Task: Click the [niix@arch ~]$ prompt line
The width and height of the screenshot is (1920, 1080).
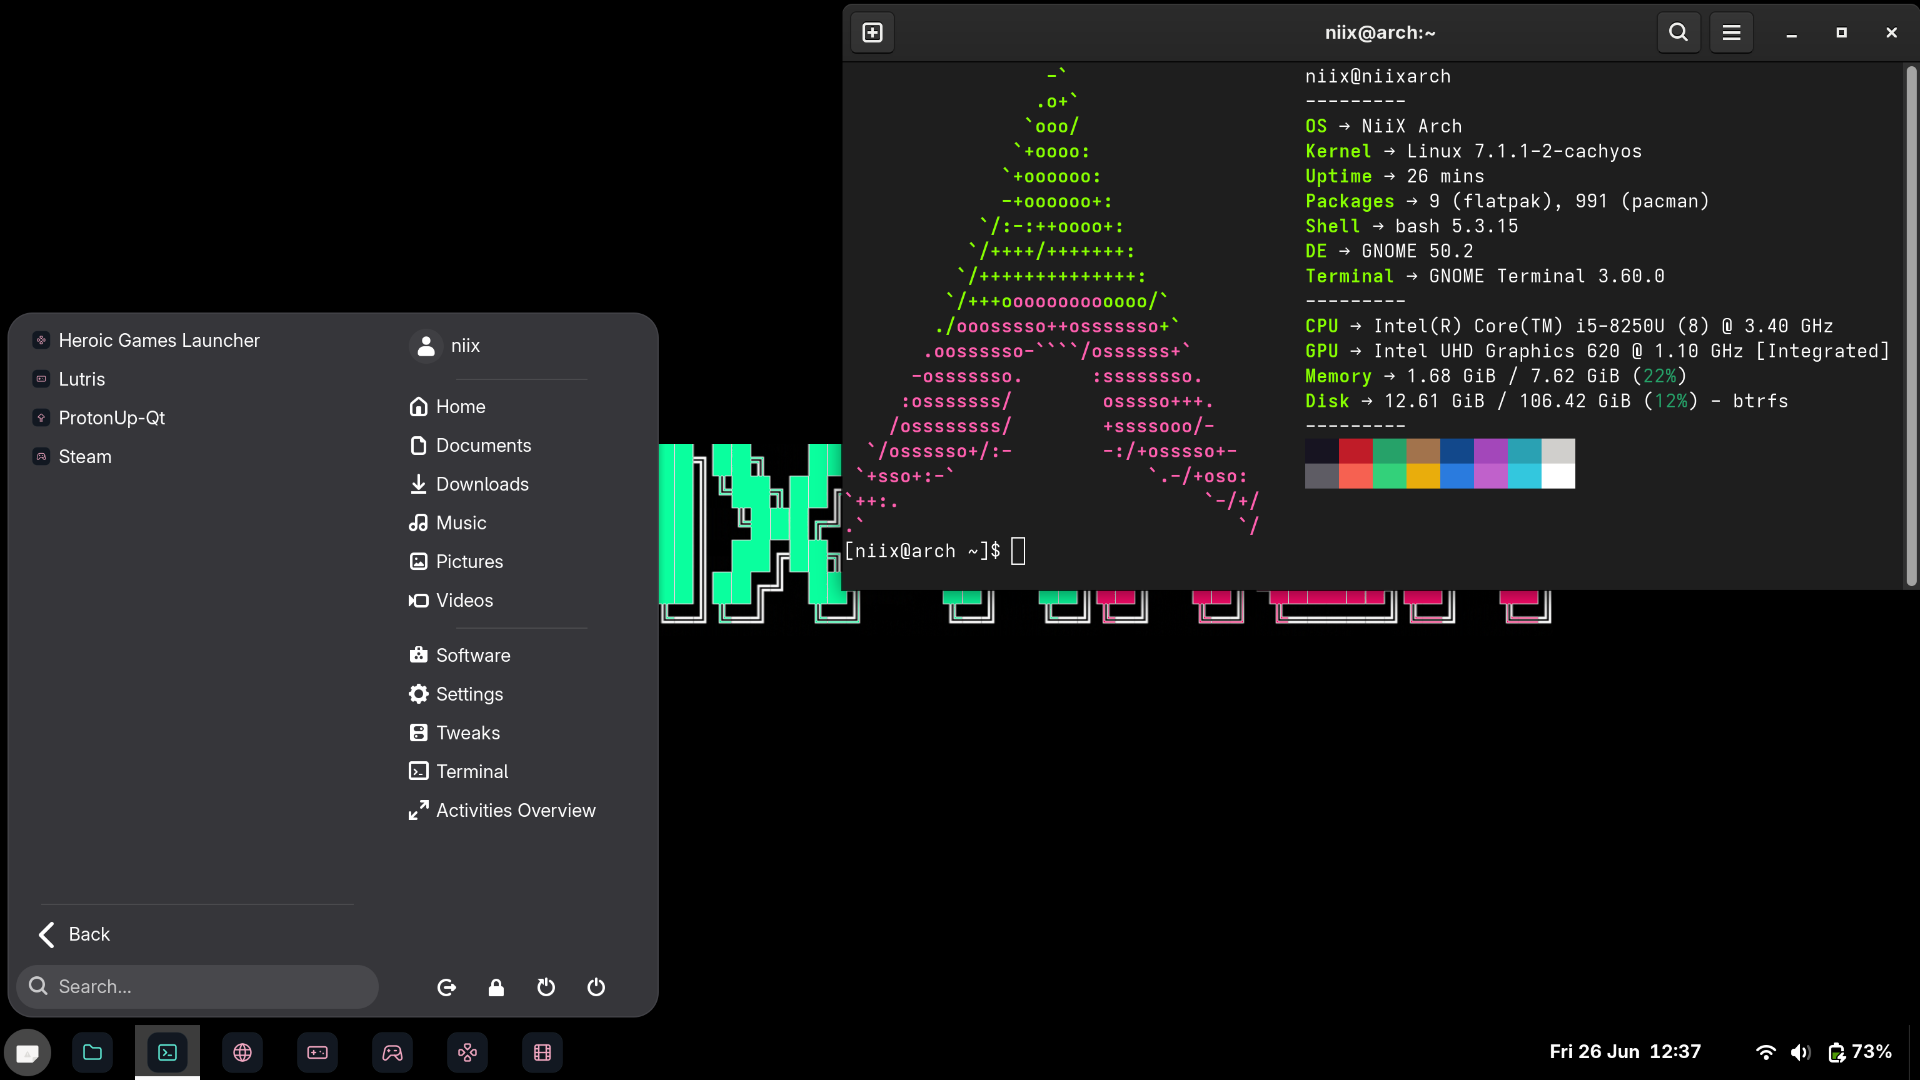Action: point(922,551)
